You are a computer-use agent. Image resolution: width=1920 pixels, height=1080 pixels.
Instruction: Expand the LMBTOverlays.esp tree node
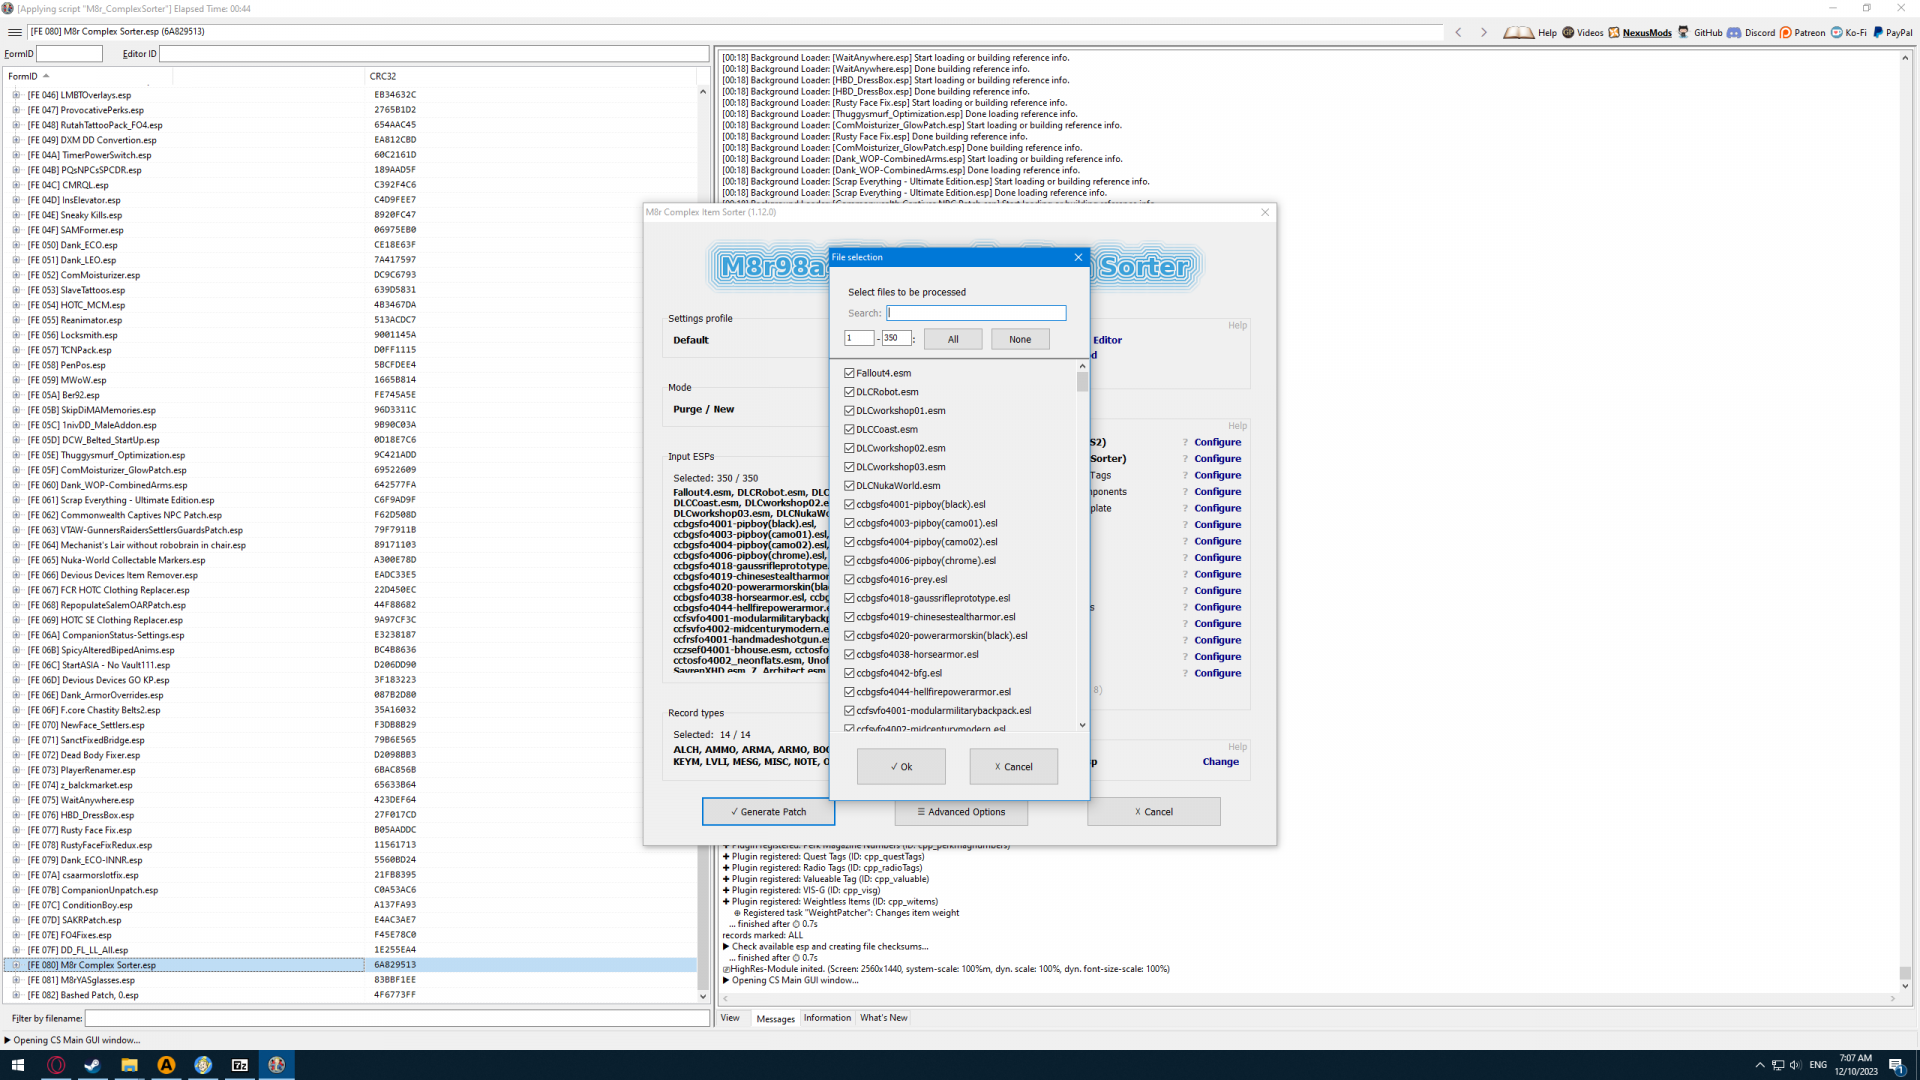pos(16,95)
